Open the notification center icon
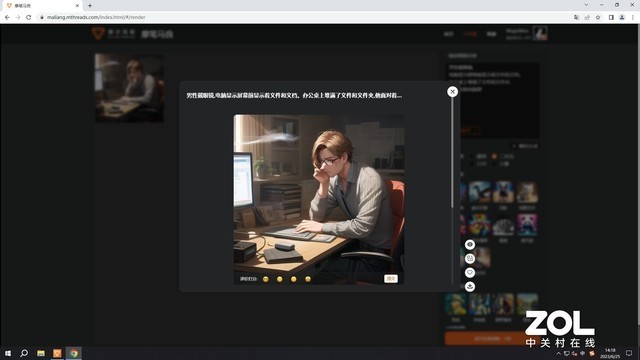The height and width of the screenshot is (360, 640). pos(629,353)
